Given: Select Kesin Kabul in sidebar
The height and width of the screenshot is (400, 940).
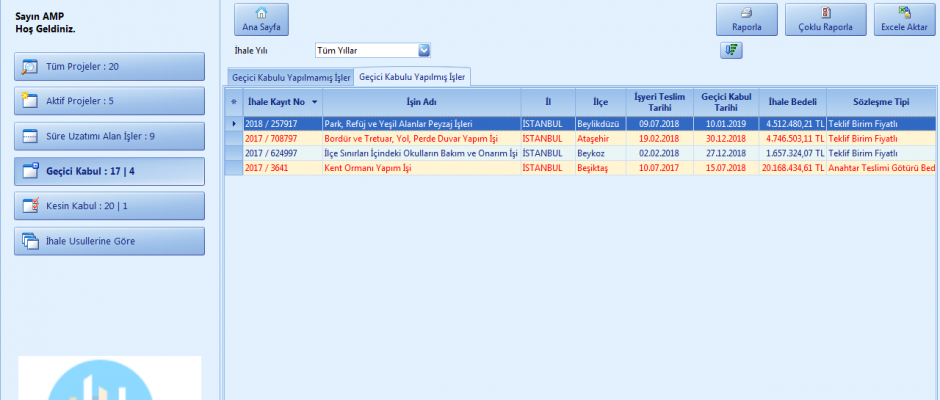Looking at the screenshot, I should [x=110, y=206].
